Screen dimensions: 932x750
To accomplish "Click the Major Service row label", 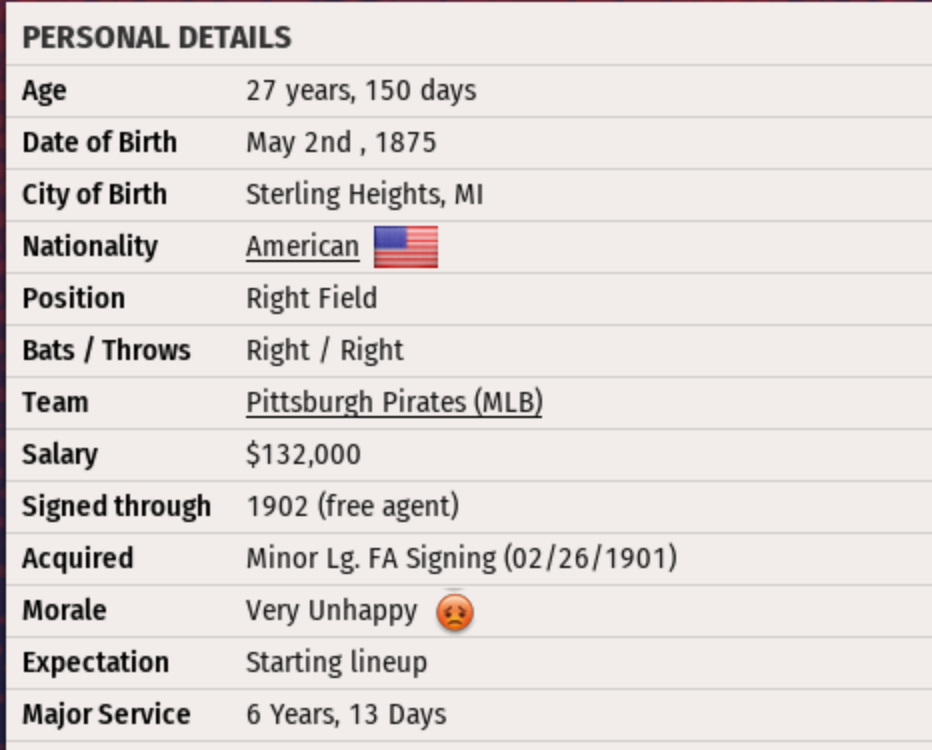I will coord(106,714).
